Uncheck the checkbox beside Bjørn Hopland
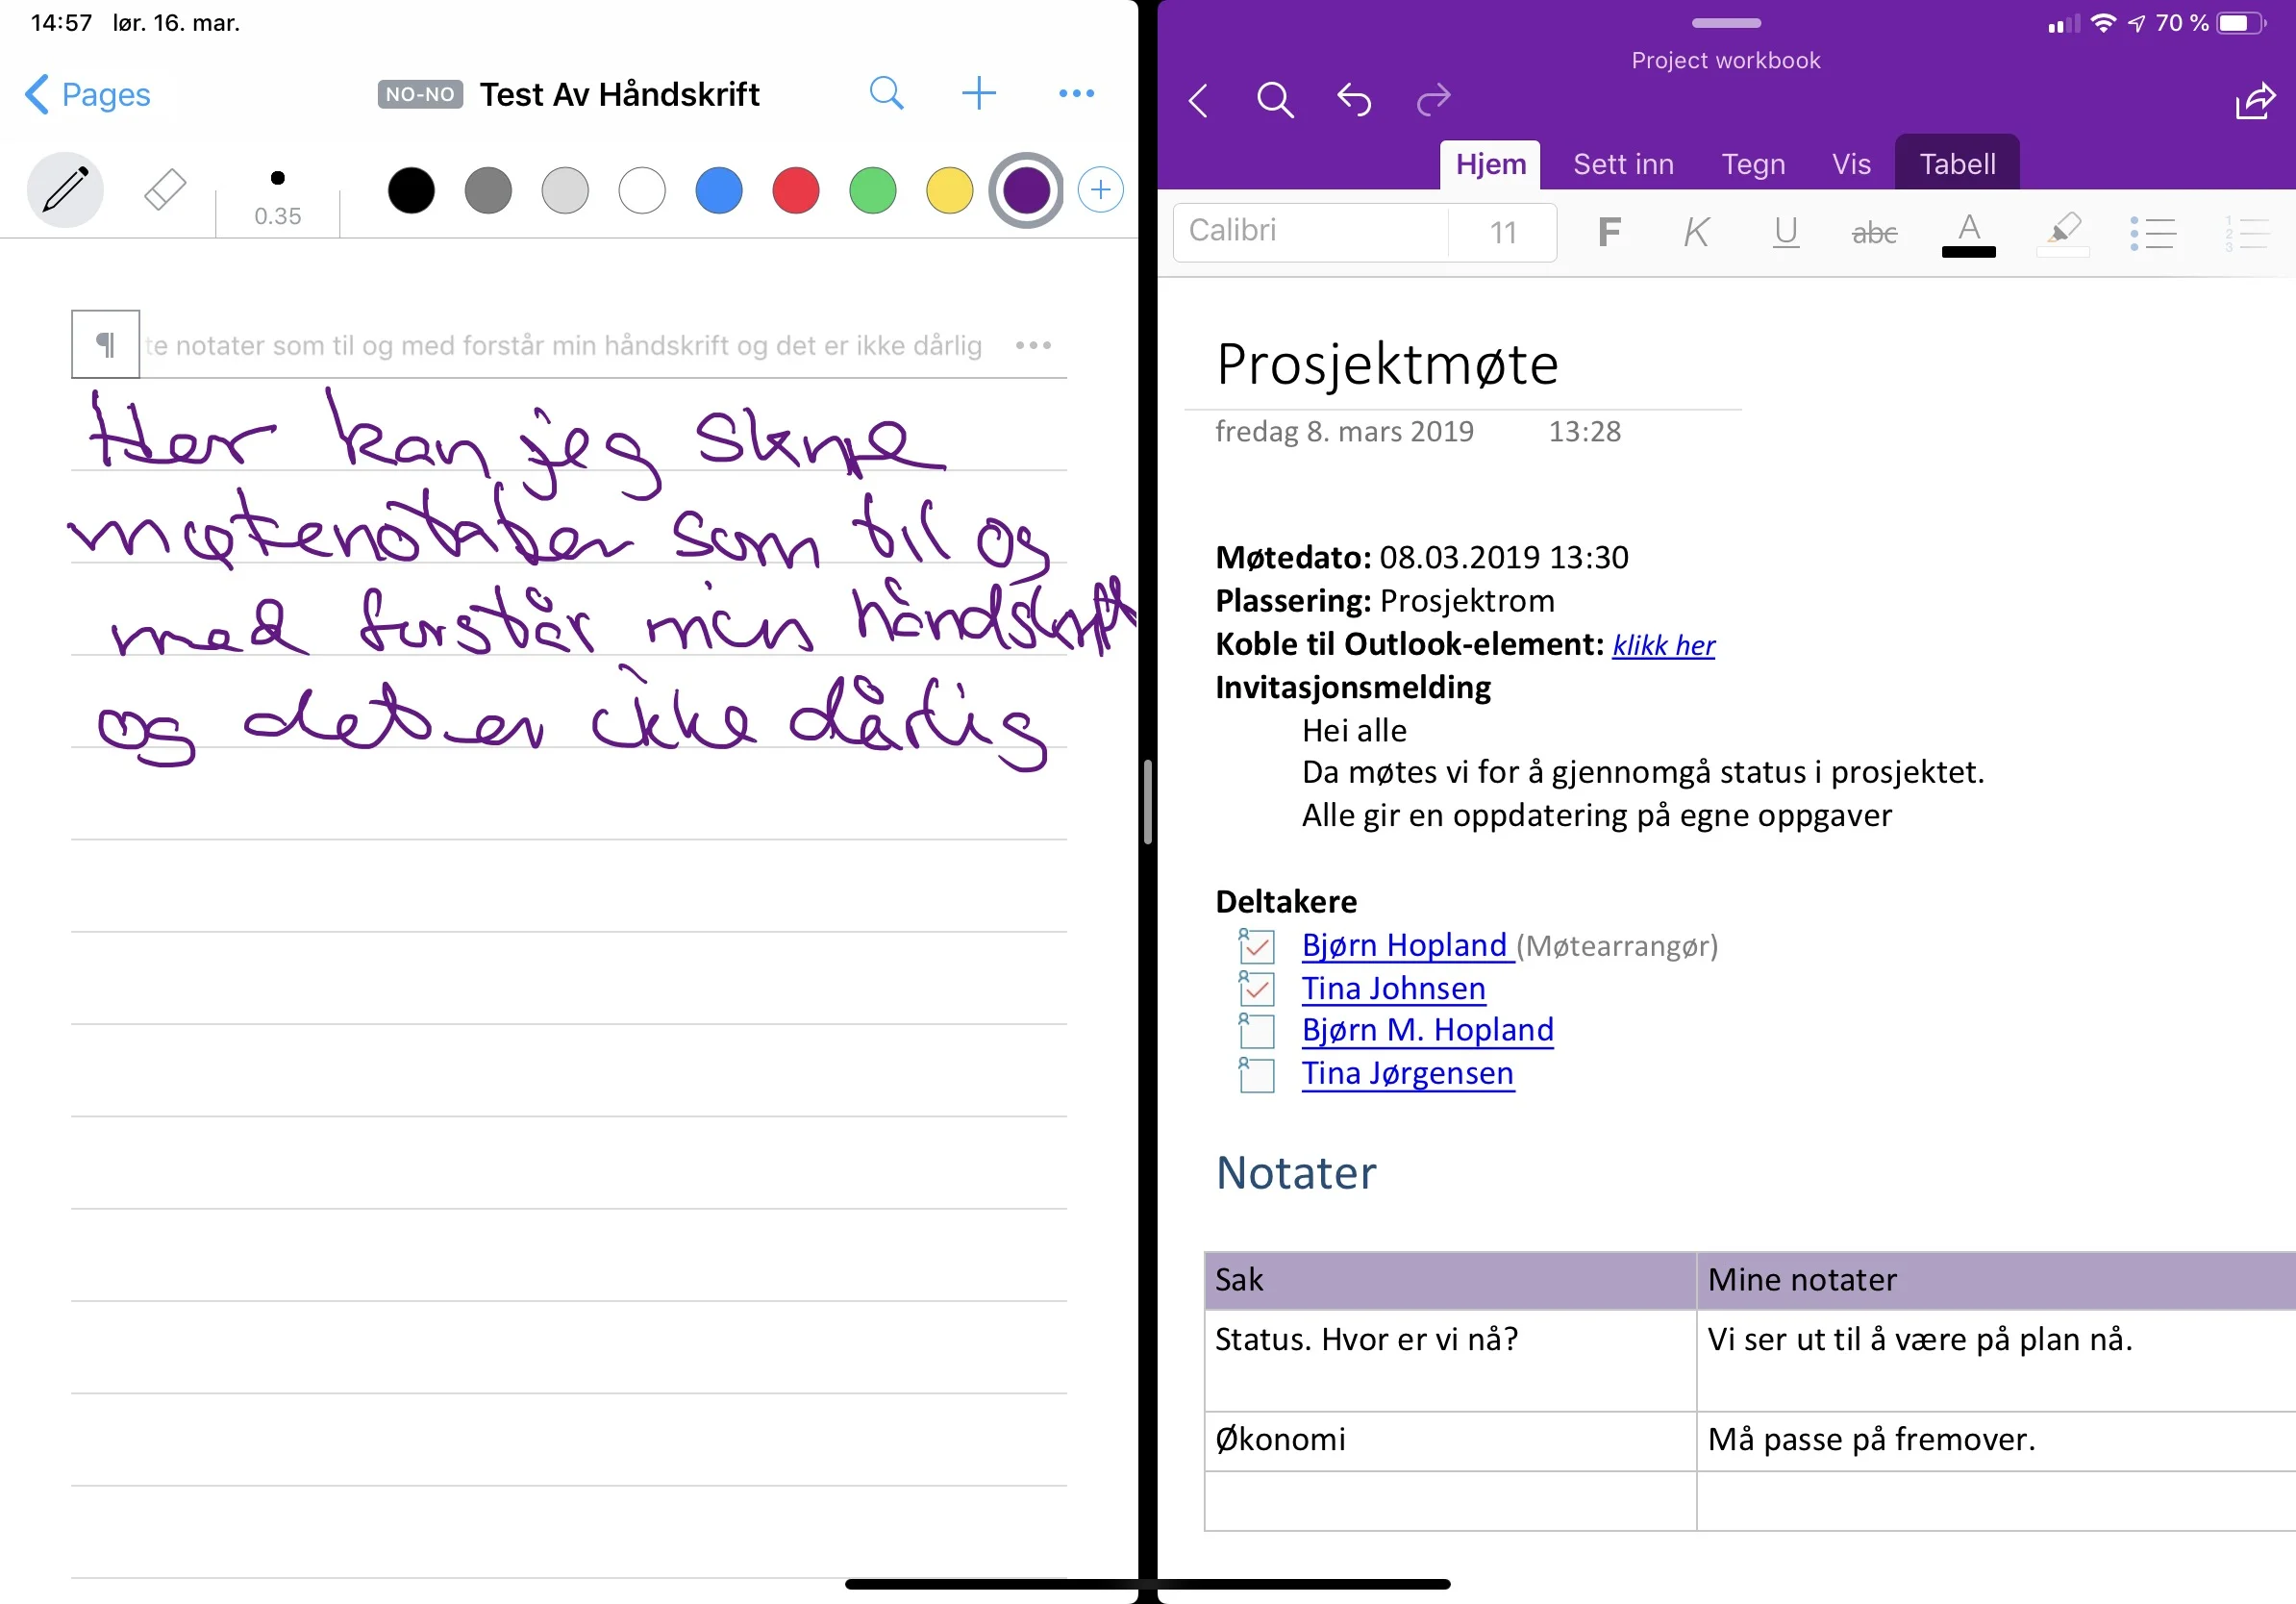The image size is (2296, 1604). pos(1256,946)
